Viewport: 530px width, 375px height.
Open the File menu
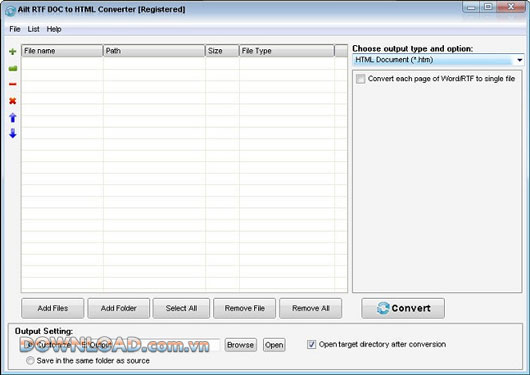click(x=15, y=29)
